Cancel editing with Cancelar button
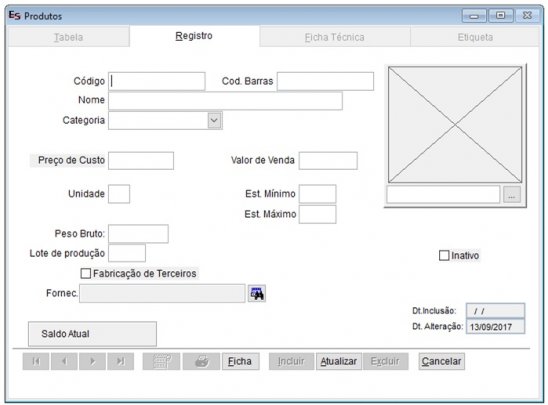The image size is (548, 405). point(441,361)
